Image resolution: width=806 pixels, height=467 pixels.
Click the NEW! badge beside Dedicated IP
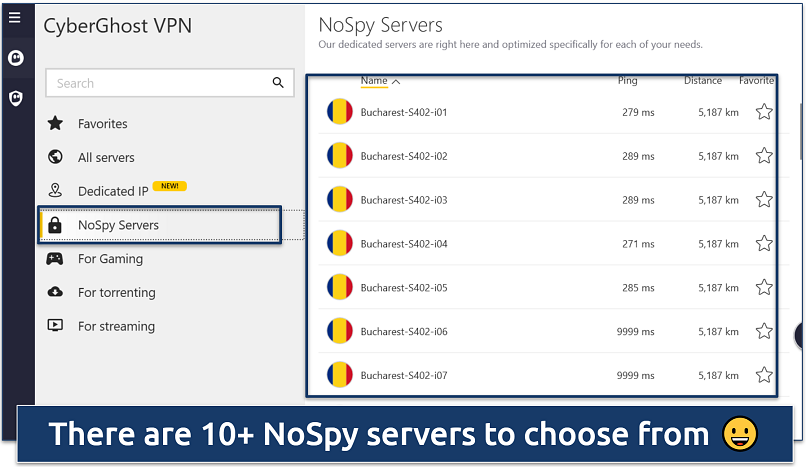[x=170, y=186]
